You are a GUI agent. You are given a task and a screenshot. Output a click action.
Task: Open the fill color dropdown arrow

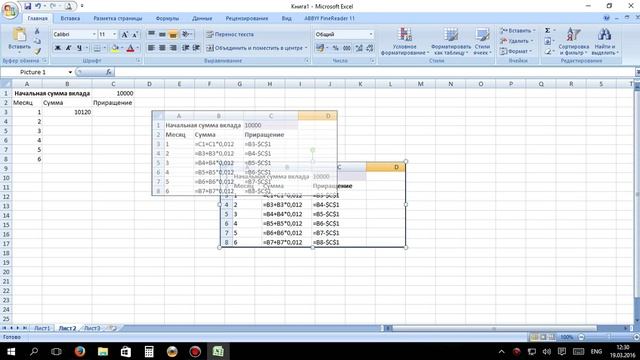(122, 48)
